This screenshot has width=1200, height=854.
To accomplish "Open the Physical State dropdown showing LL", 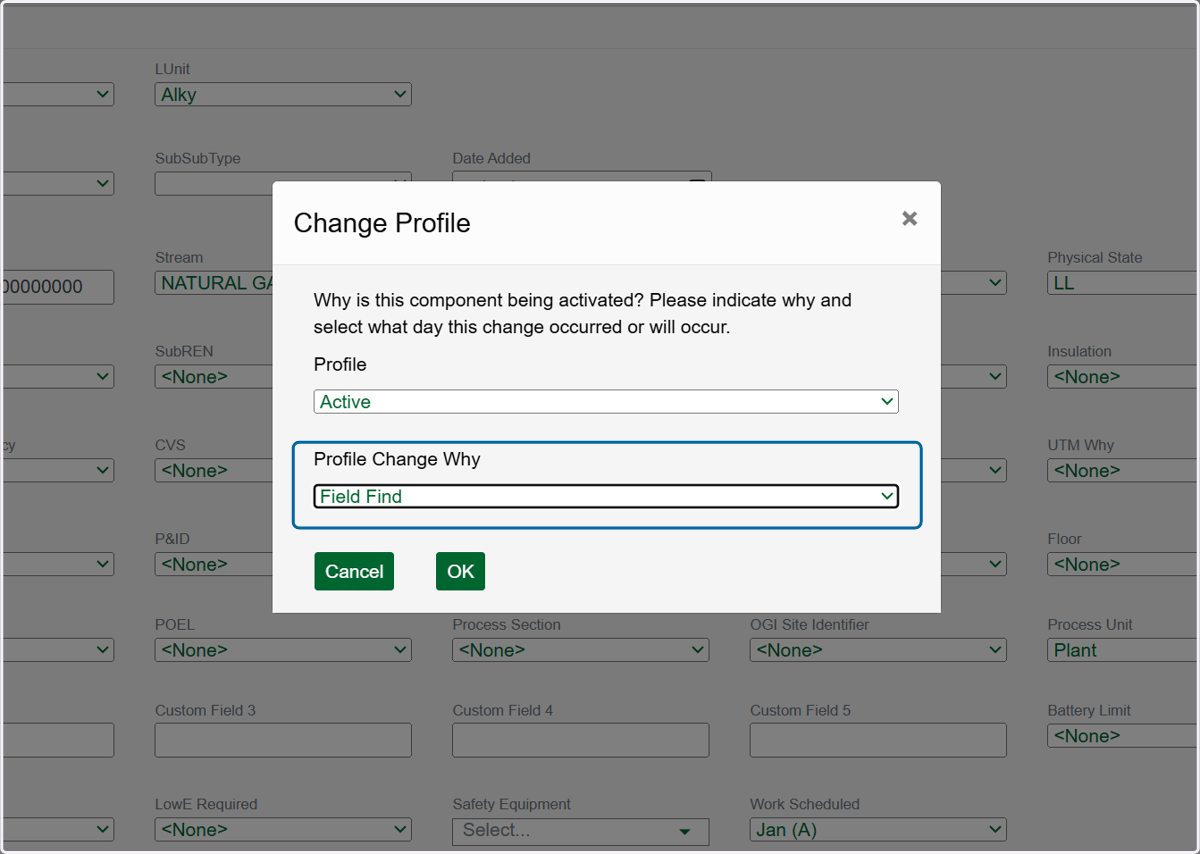I will [x=1123, y=283].
